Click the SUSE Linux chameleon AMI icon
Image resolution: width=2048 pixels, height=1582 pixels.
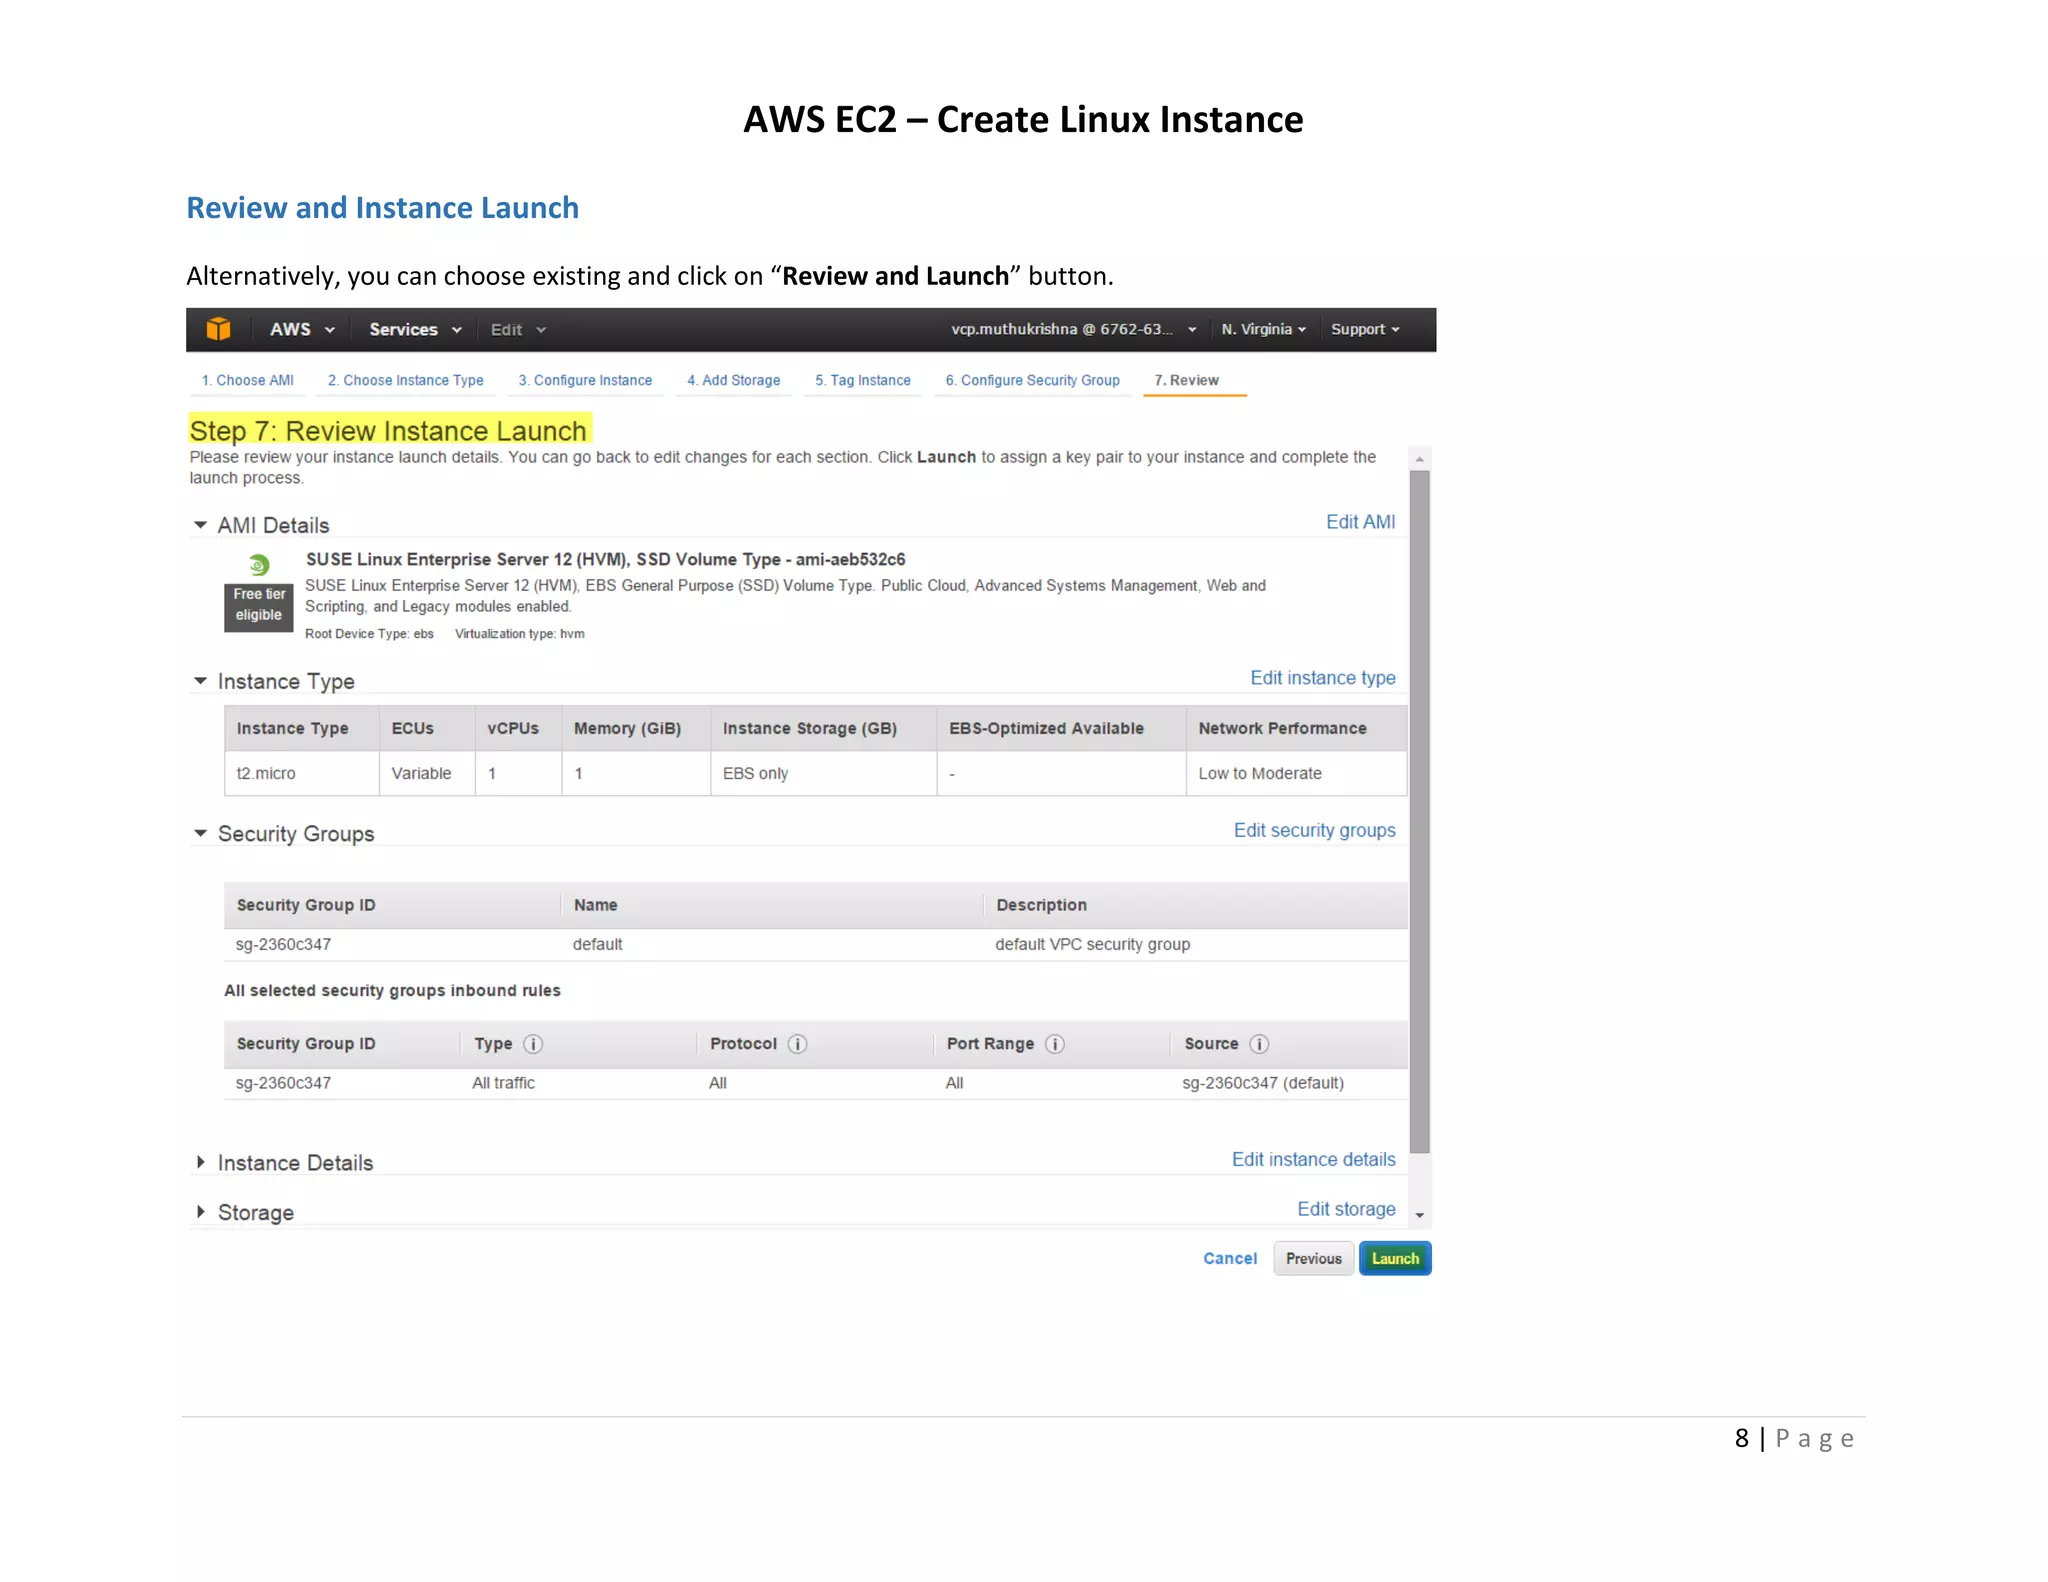tap(259, 565)
